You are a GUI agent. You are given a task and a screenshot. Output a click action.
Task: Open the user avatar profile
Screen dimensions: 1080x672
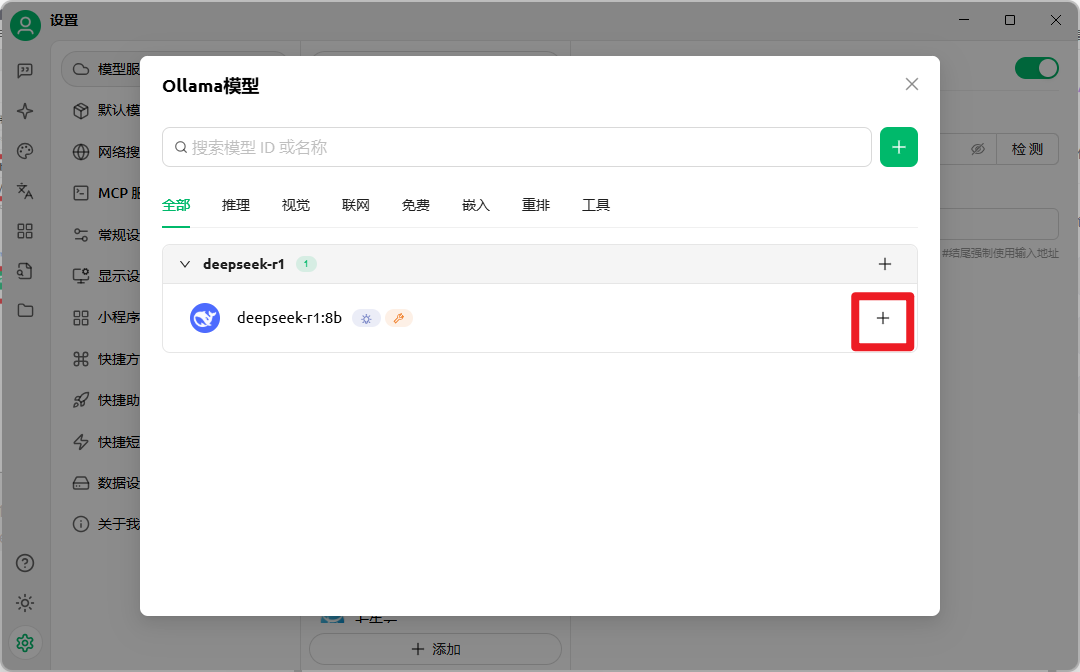click(25, 25)
